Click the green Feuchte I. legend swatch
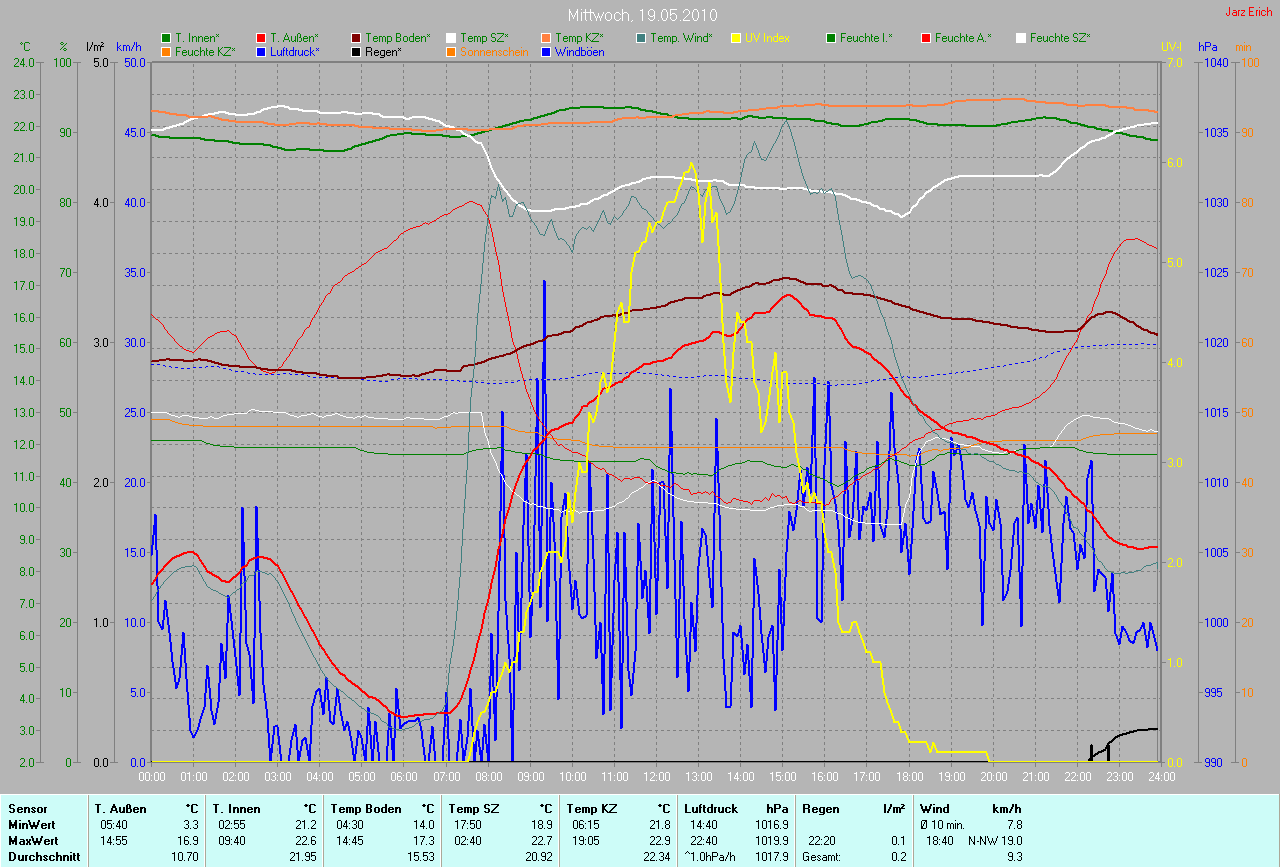The height and width of the screenshot is (867, 1280). click(831, 38)
